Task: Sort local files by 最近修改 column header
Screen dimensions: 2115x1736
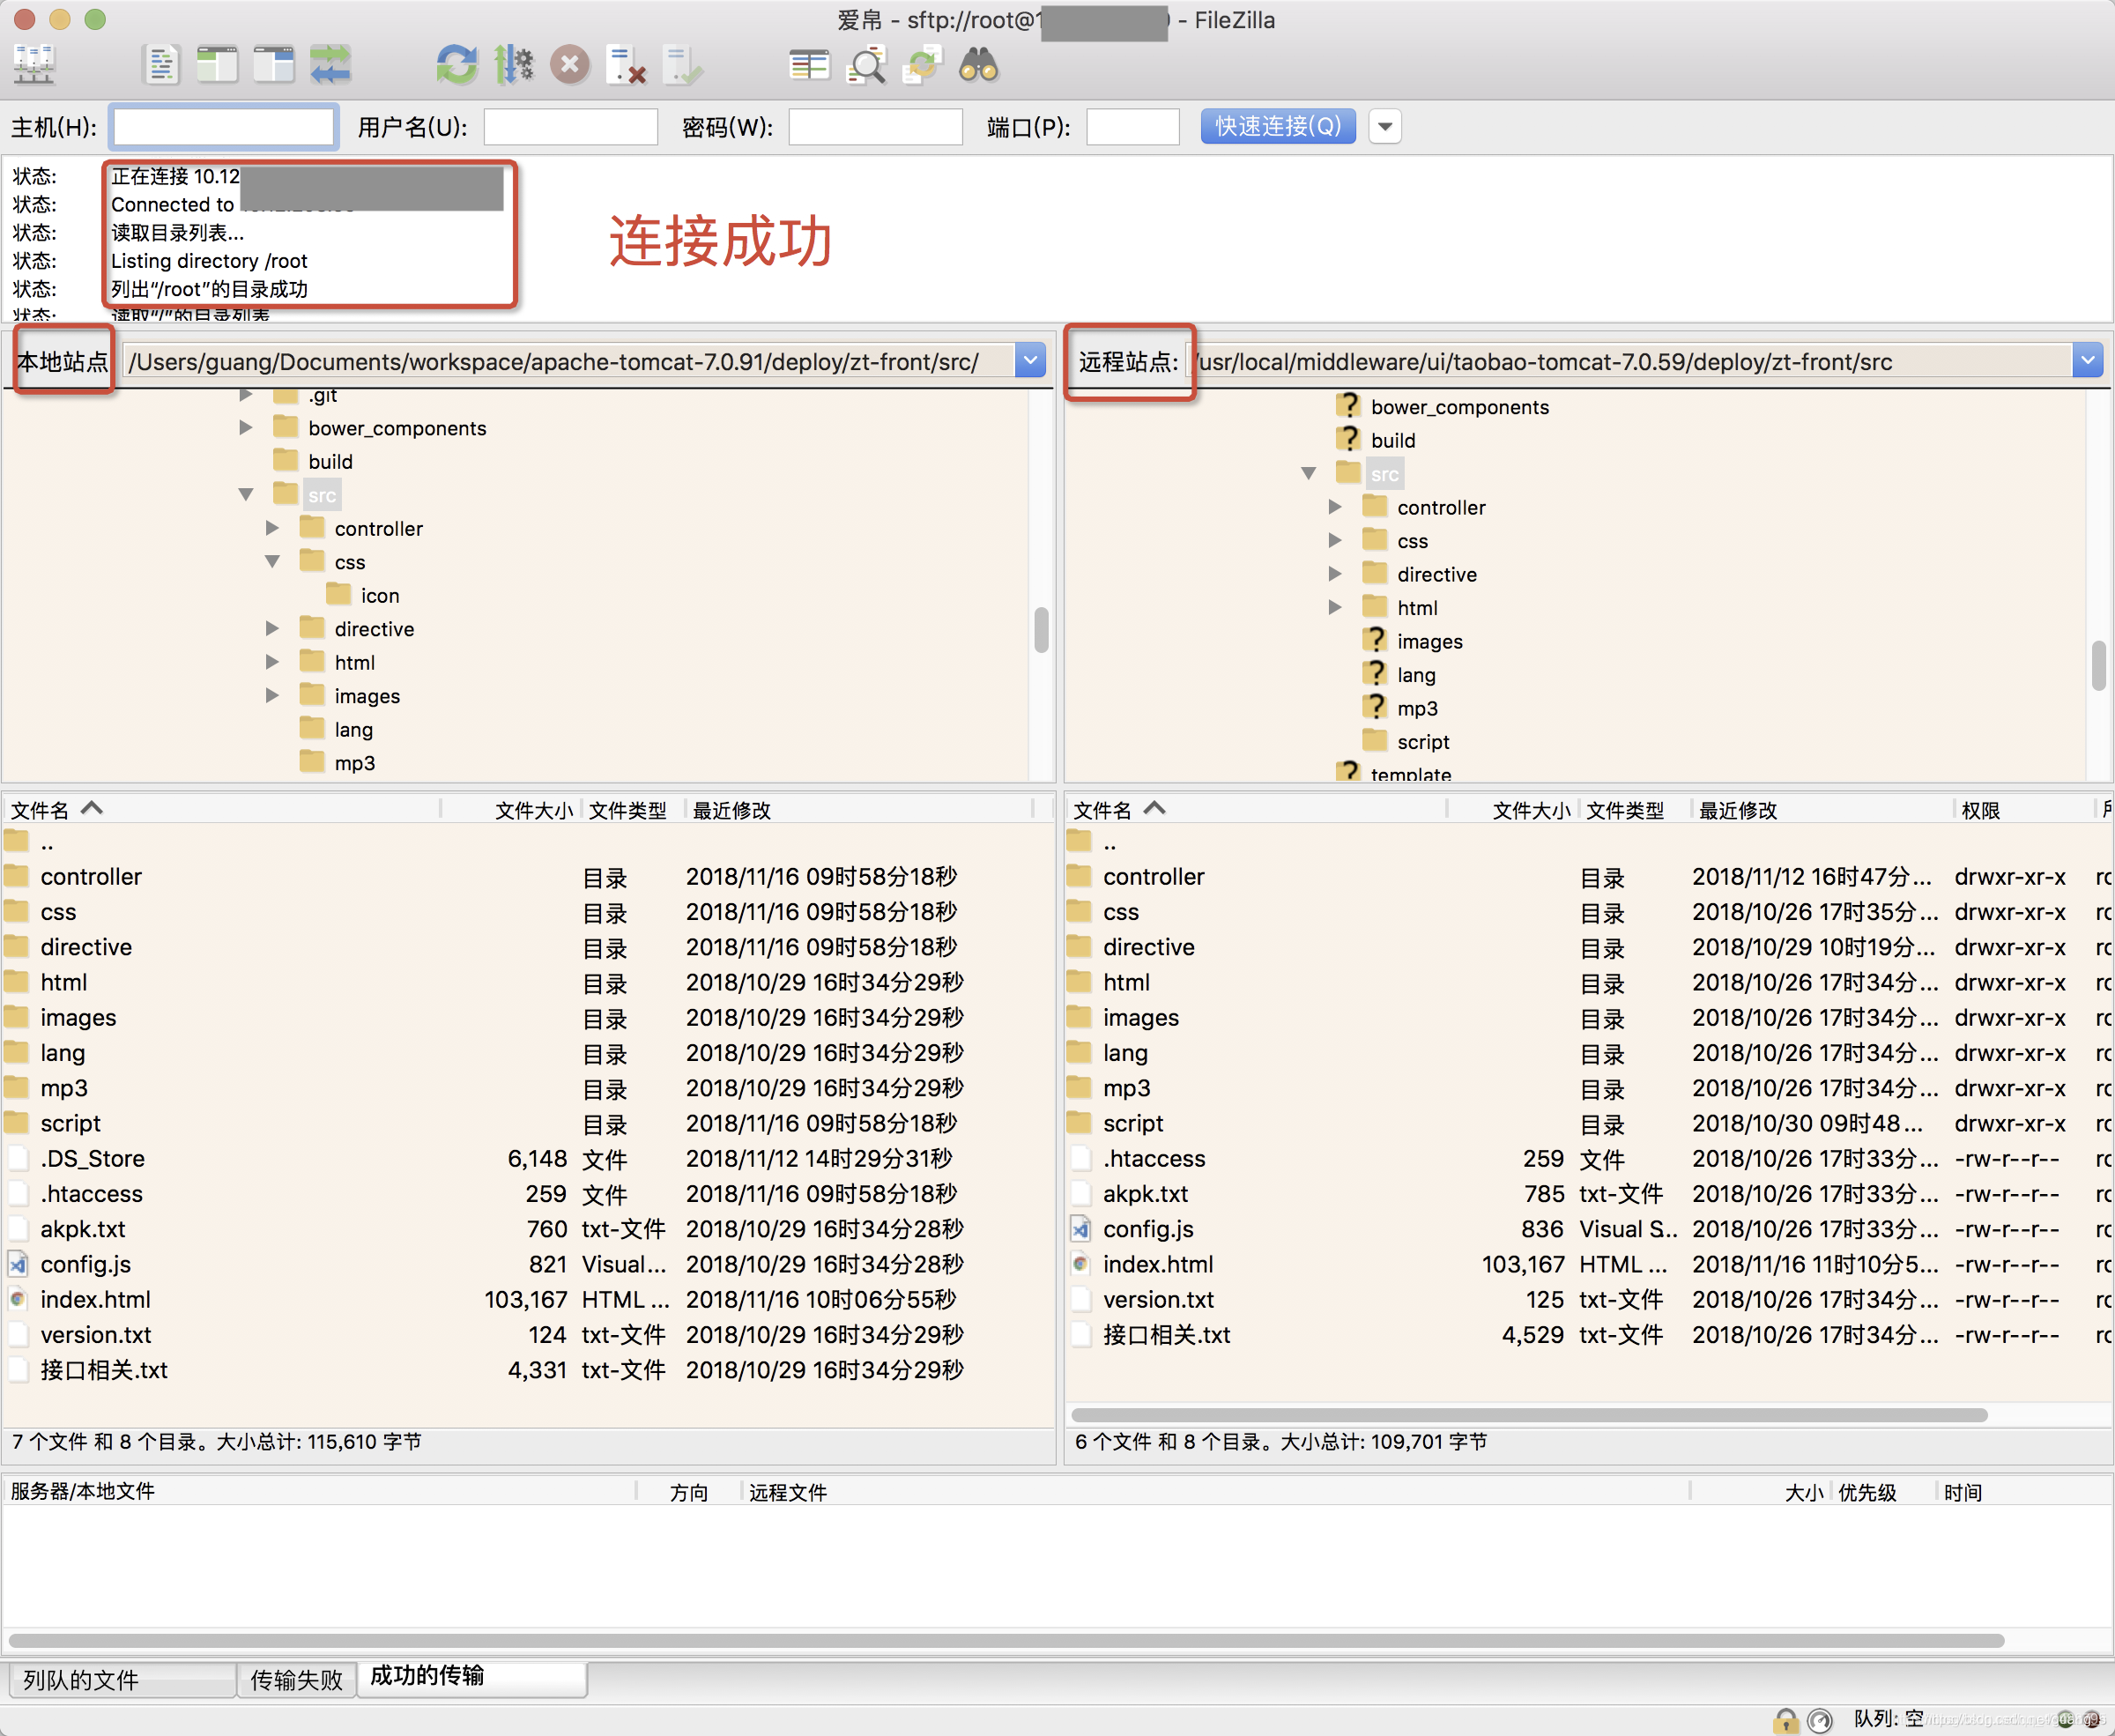Action: tap(858, 809)
